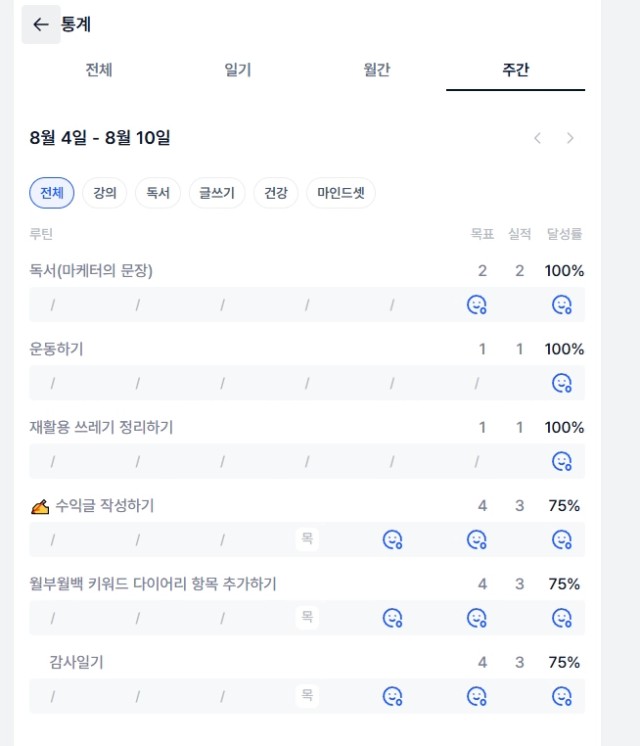
Task: Filter routines by 마인드셋 chip
Action: coord(341,193)
